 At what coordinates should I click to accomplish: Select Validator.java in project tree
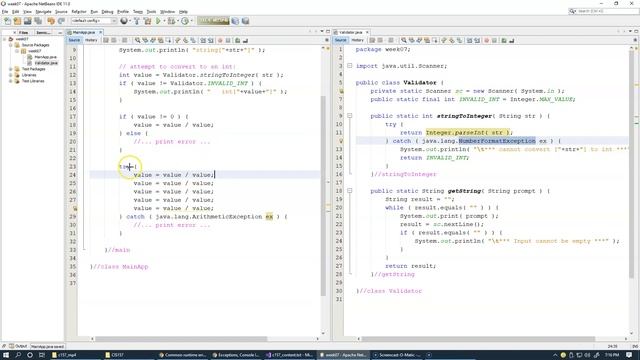tap(46, 63)
